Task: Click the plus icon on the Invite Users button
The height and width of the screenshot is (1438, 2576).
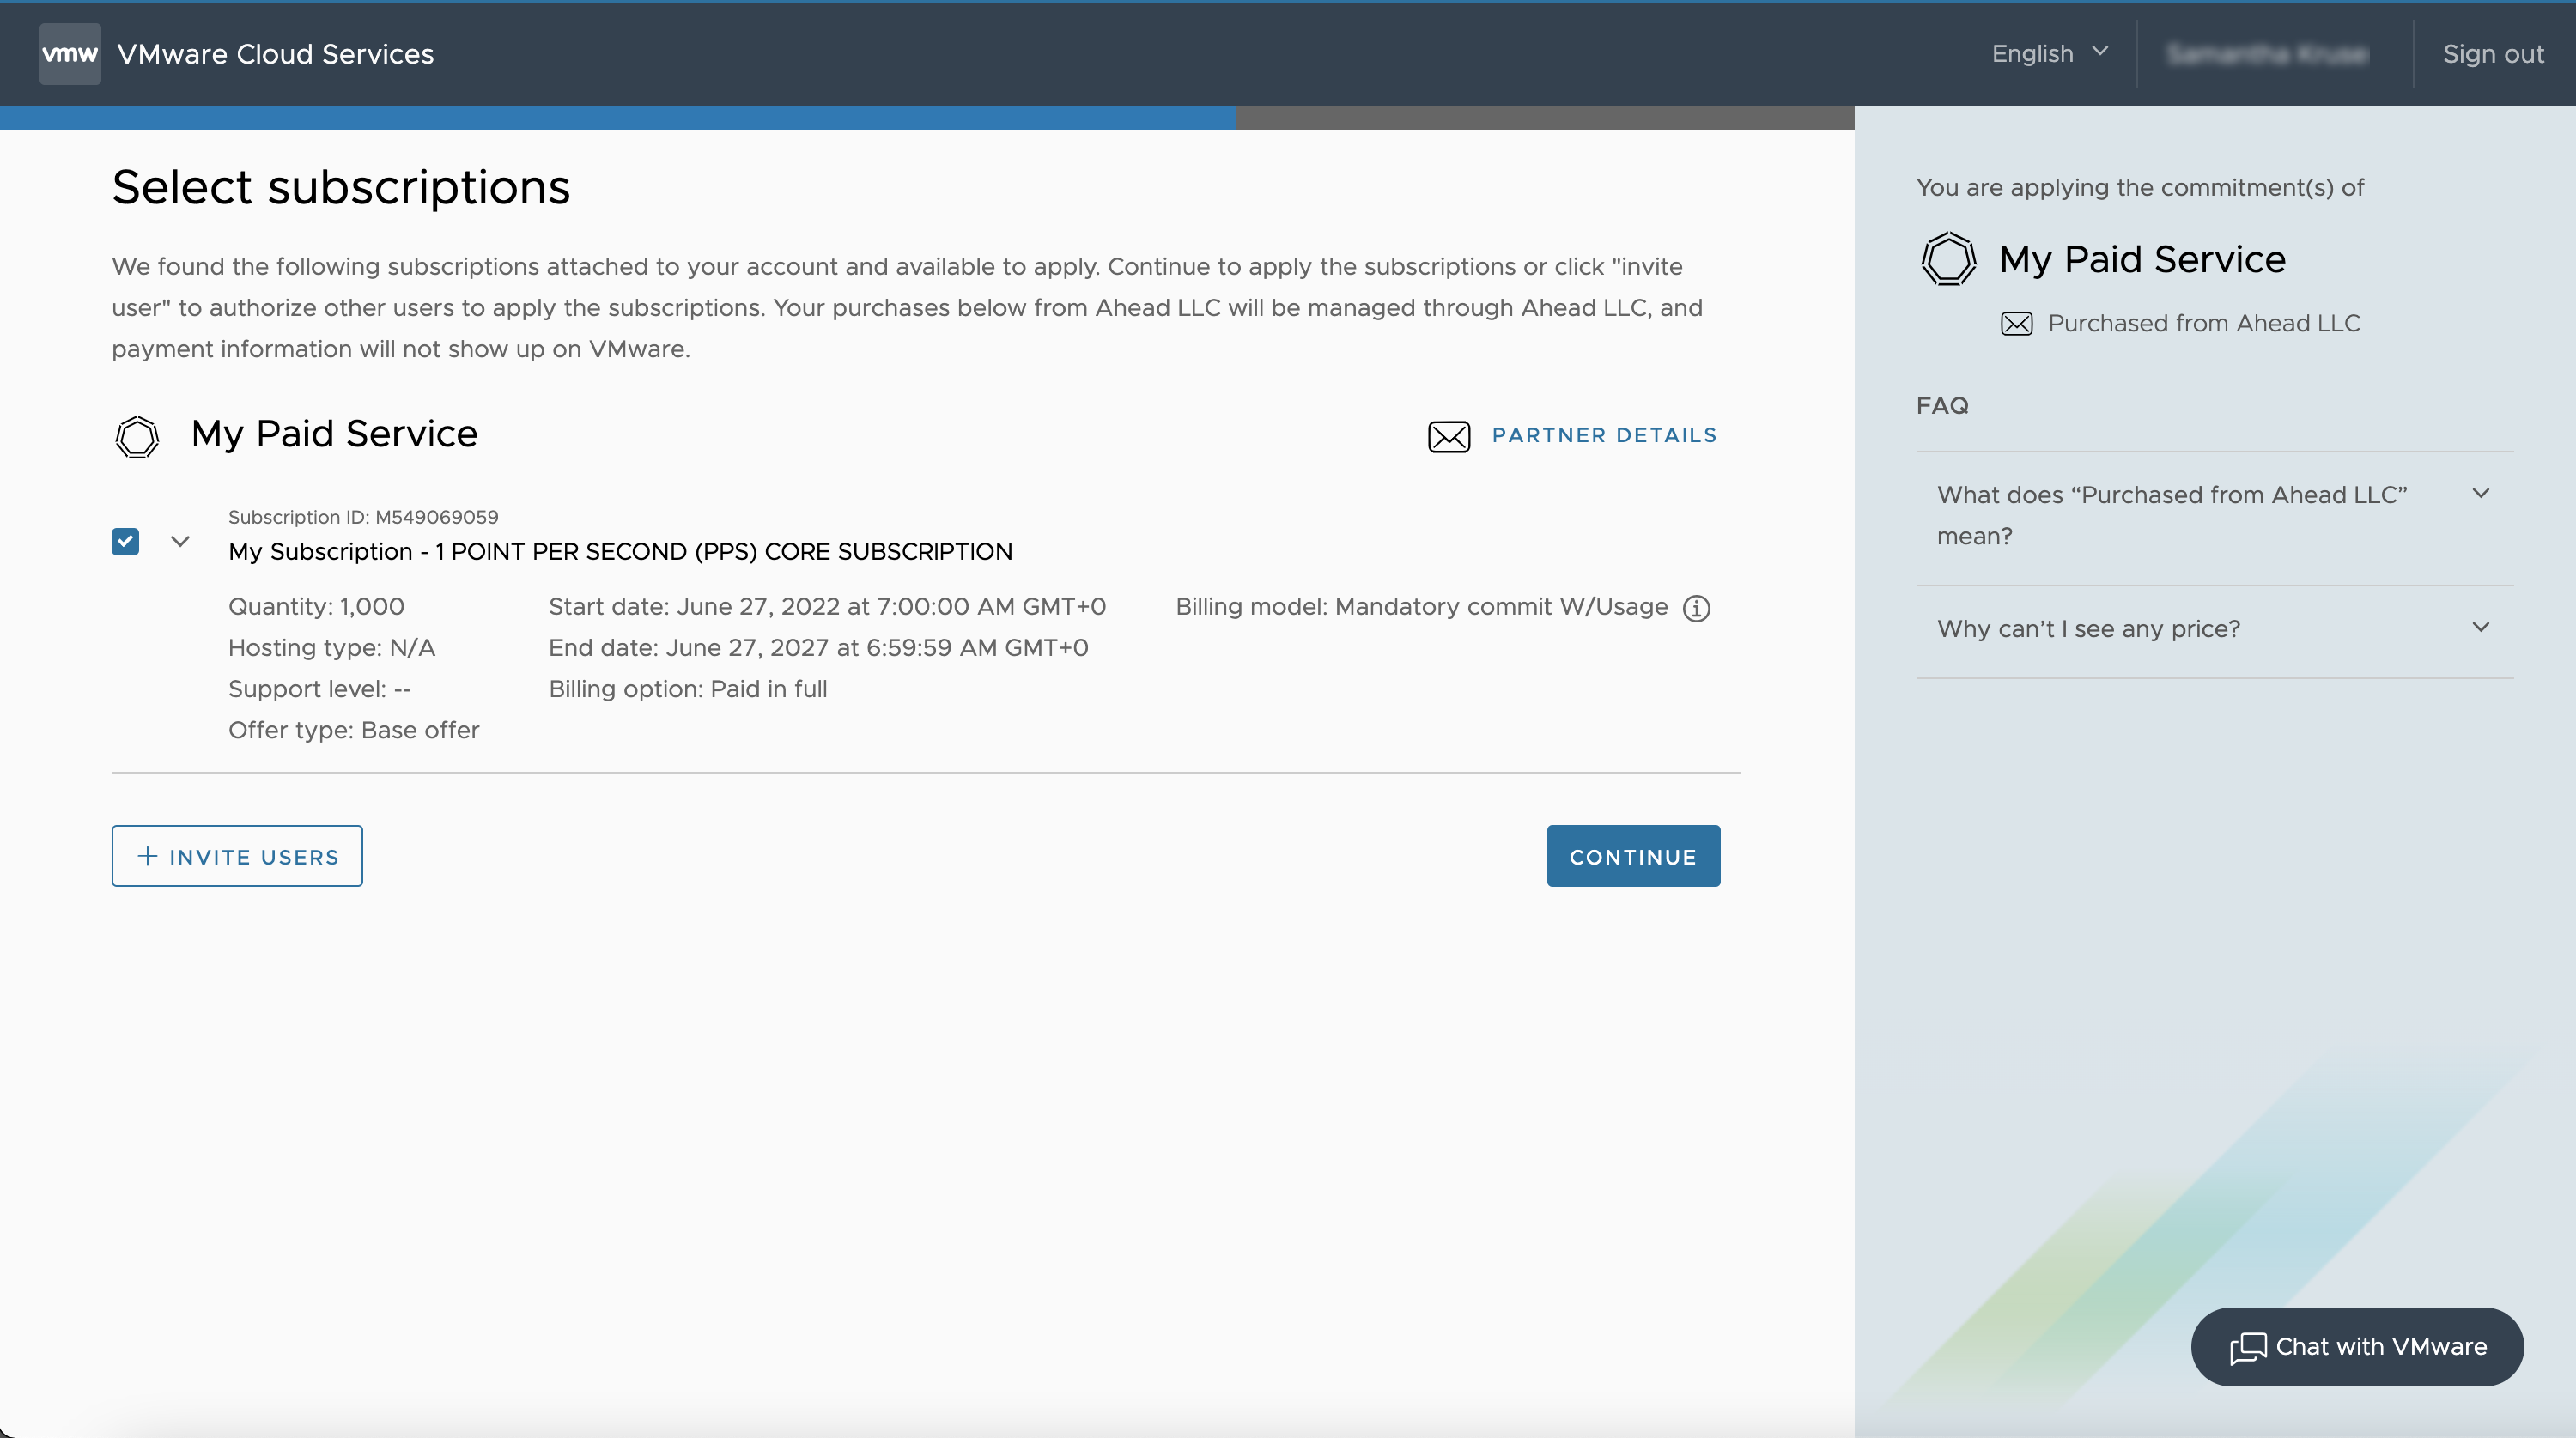Action: (x=147, y=856)
